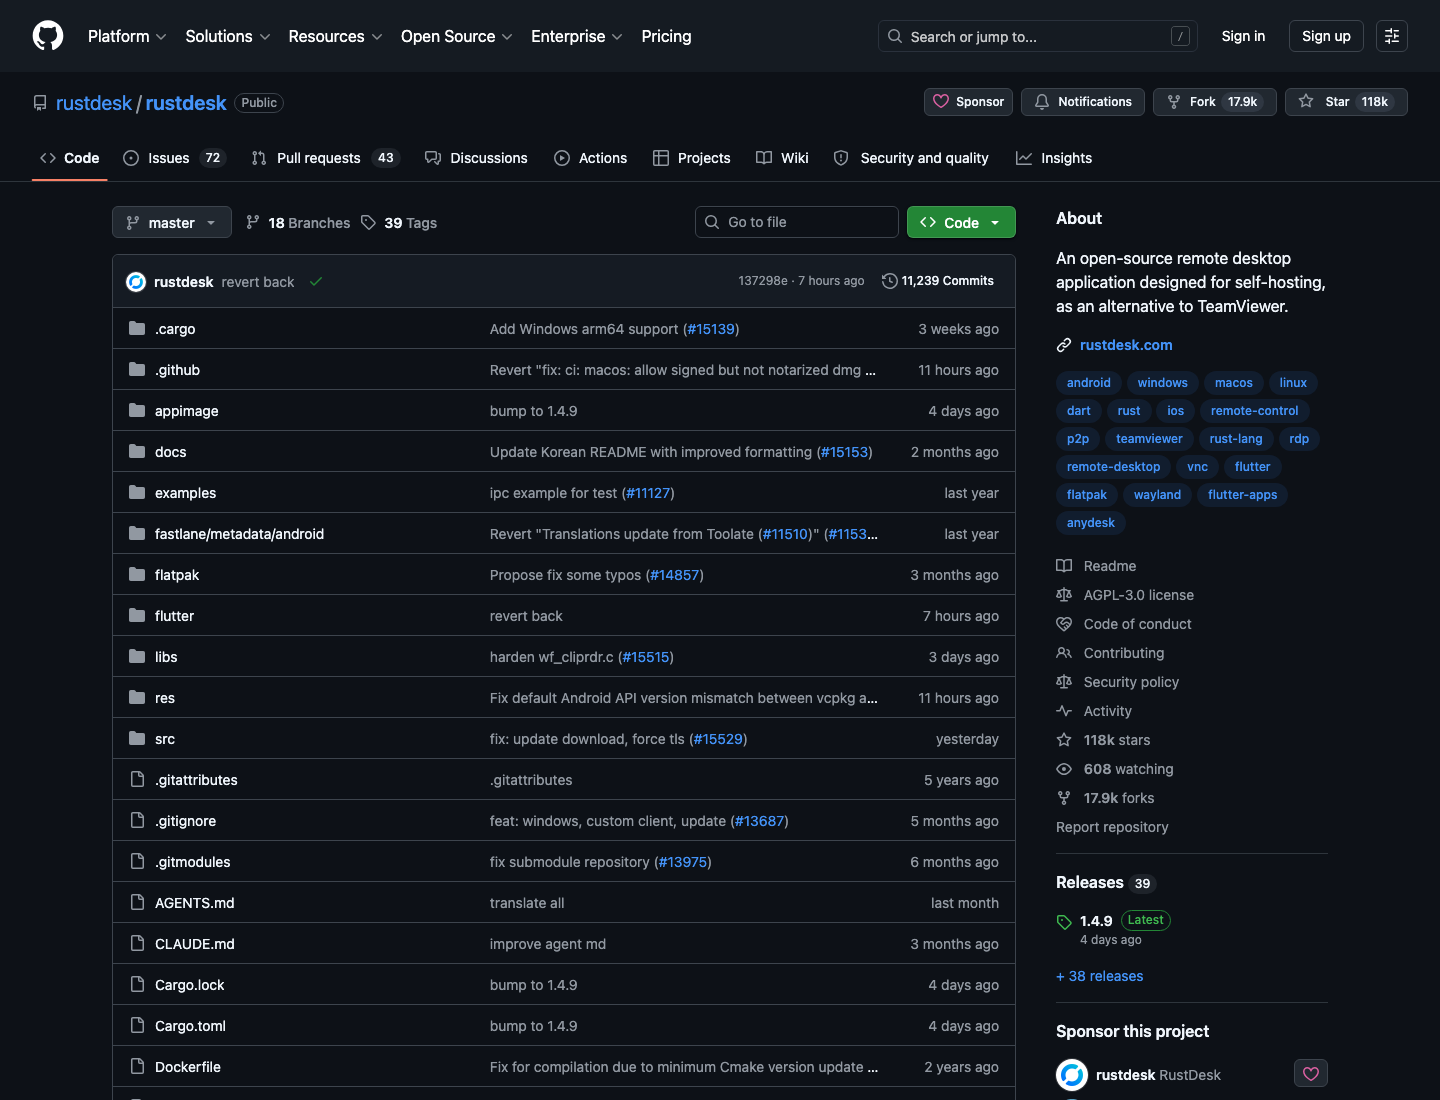Click the eye icon beside 608 watching
Screen dimensions: 1440x1100
tap(1064, 769)
